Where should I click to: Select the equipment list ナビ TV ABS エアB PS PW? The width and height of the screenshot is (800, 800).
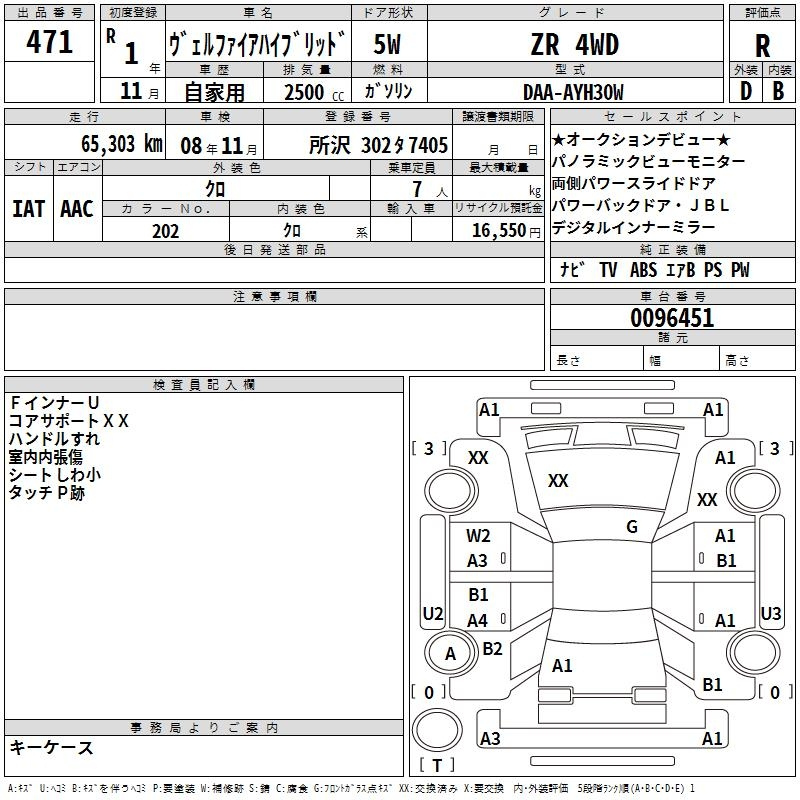[x=655, y=269]
